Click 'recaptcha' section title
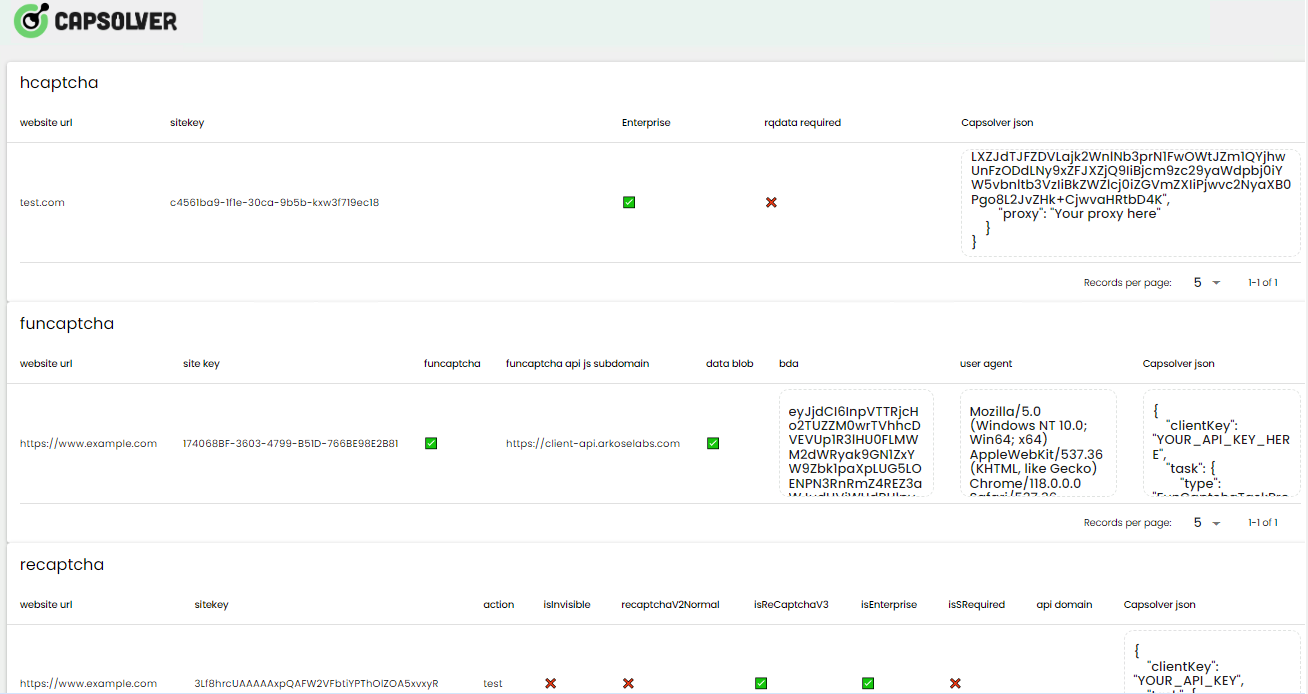Image resolution: width=1308 pixels, height=694 pixels. [62, 565]
